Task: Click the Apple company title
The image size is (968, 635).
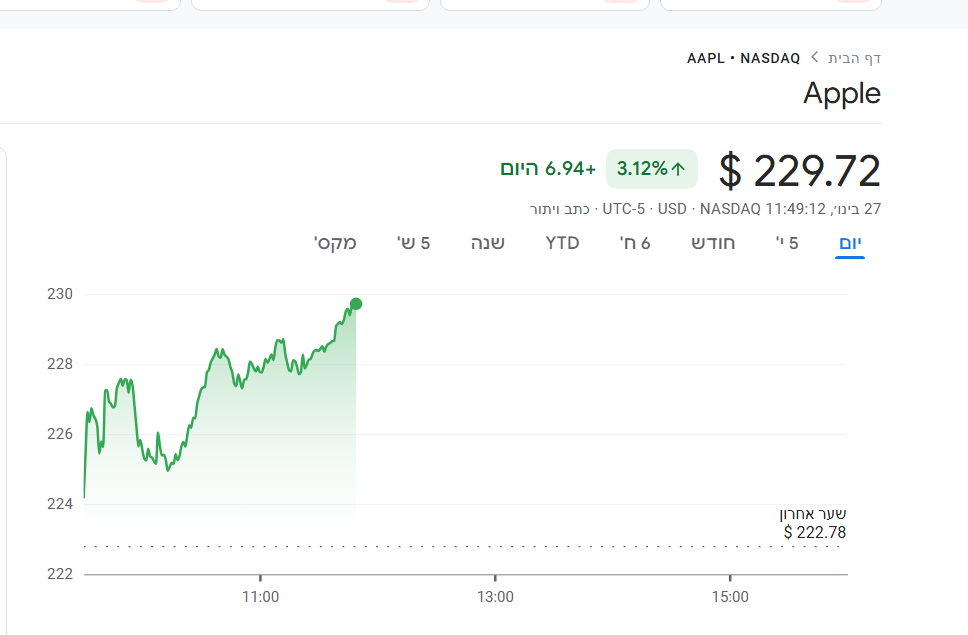Action: pos(842,94)
